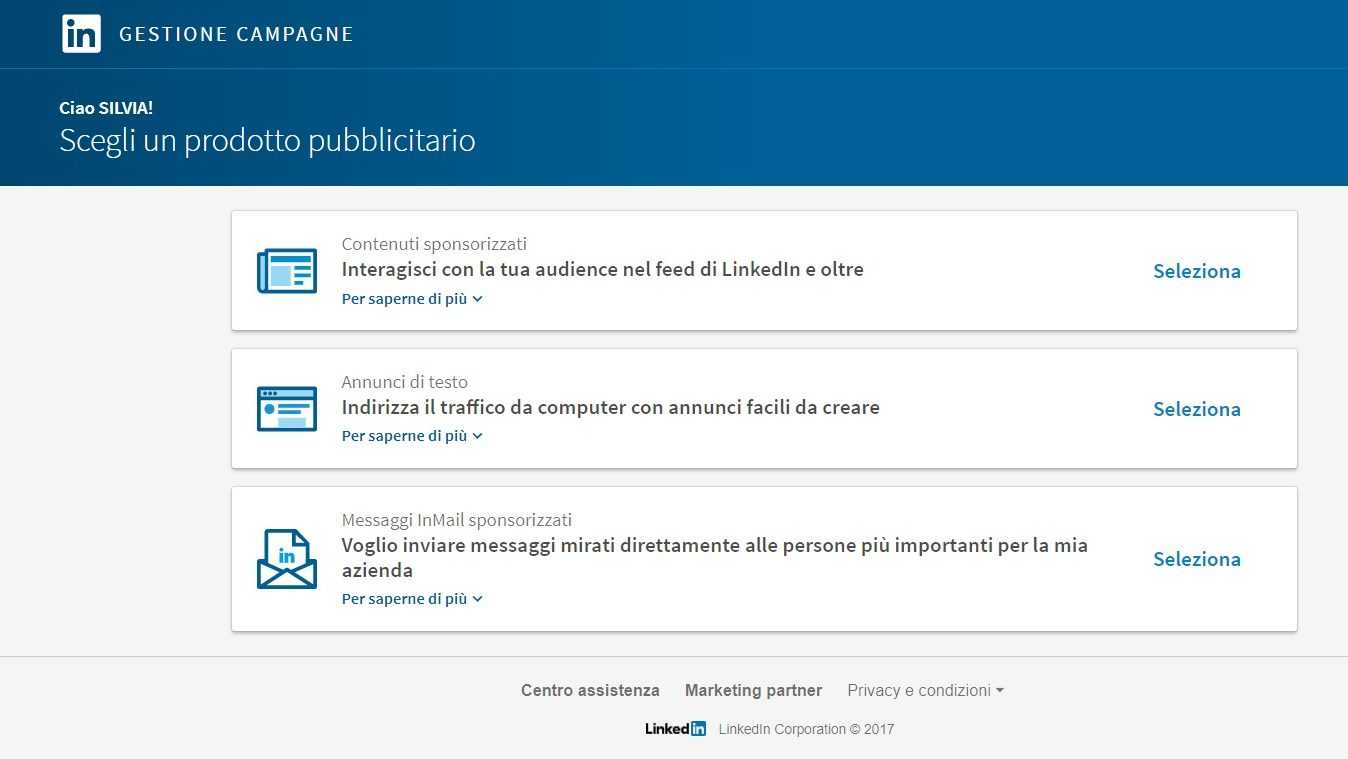Open the Privacy e condizioni dropdown
1348x759 pixels.
925,690
